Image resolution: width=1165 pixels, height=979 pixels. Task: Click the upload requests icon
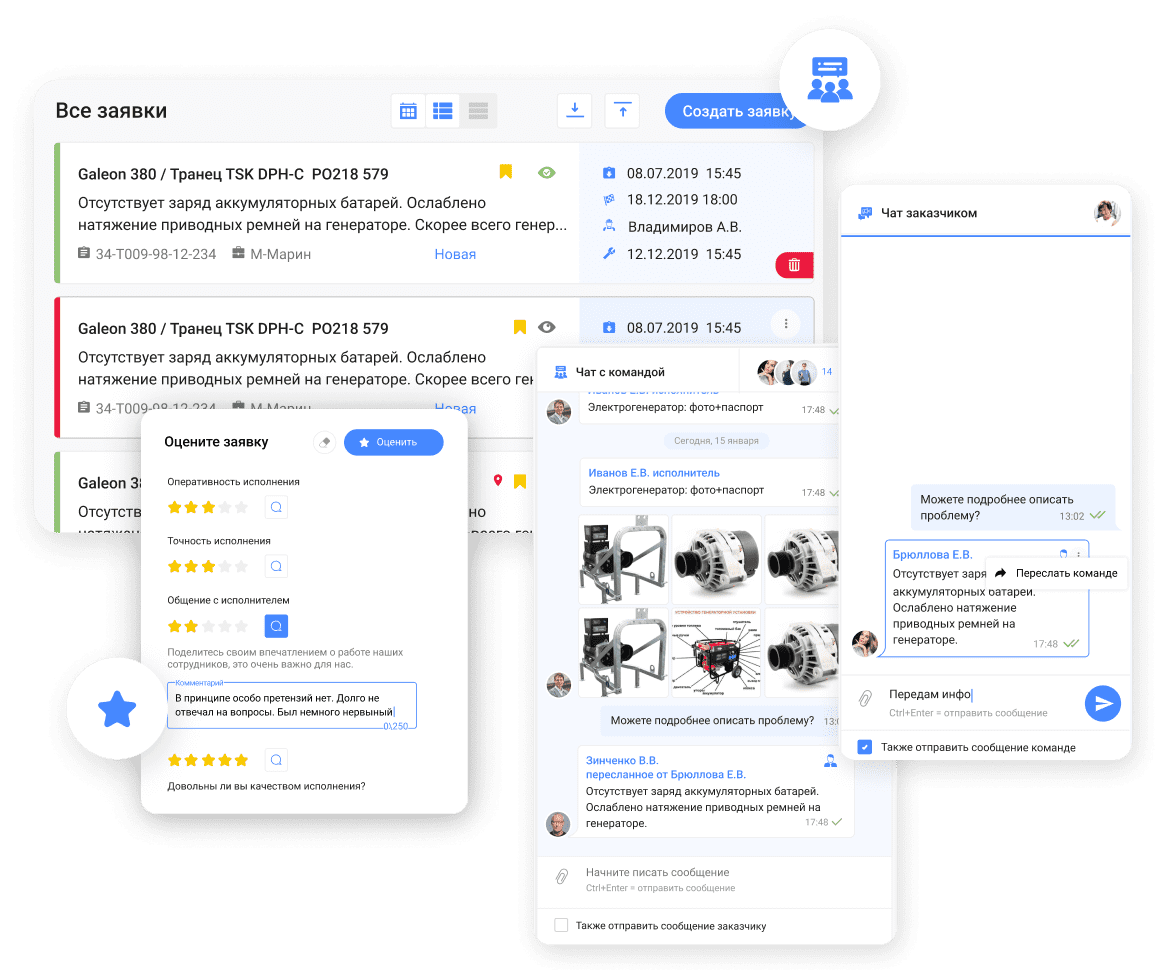(x=623, y=111)
